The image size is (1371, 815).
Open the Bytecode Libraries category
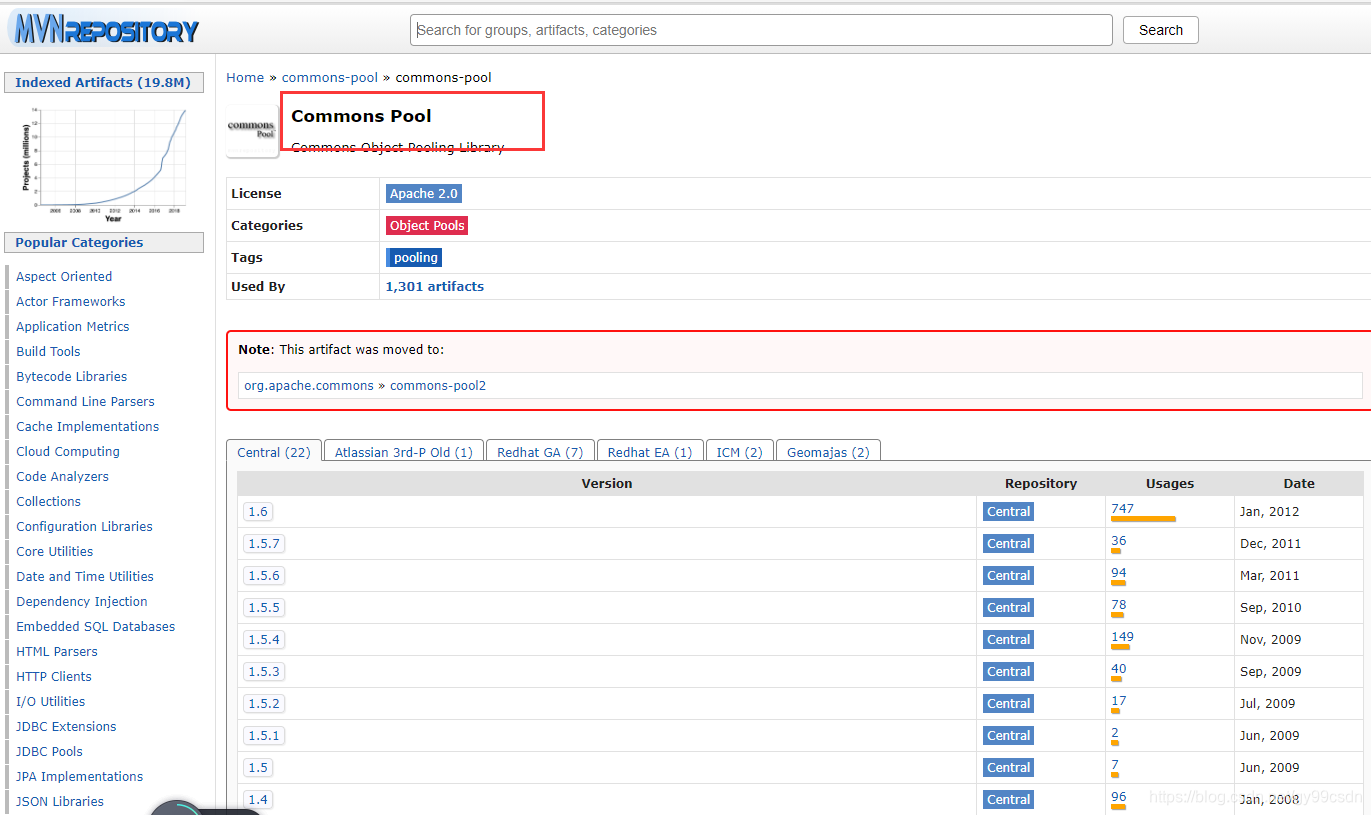[72, 376]
